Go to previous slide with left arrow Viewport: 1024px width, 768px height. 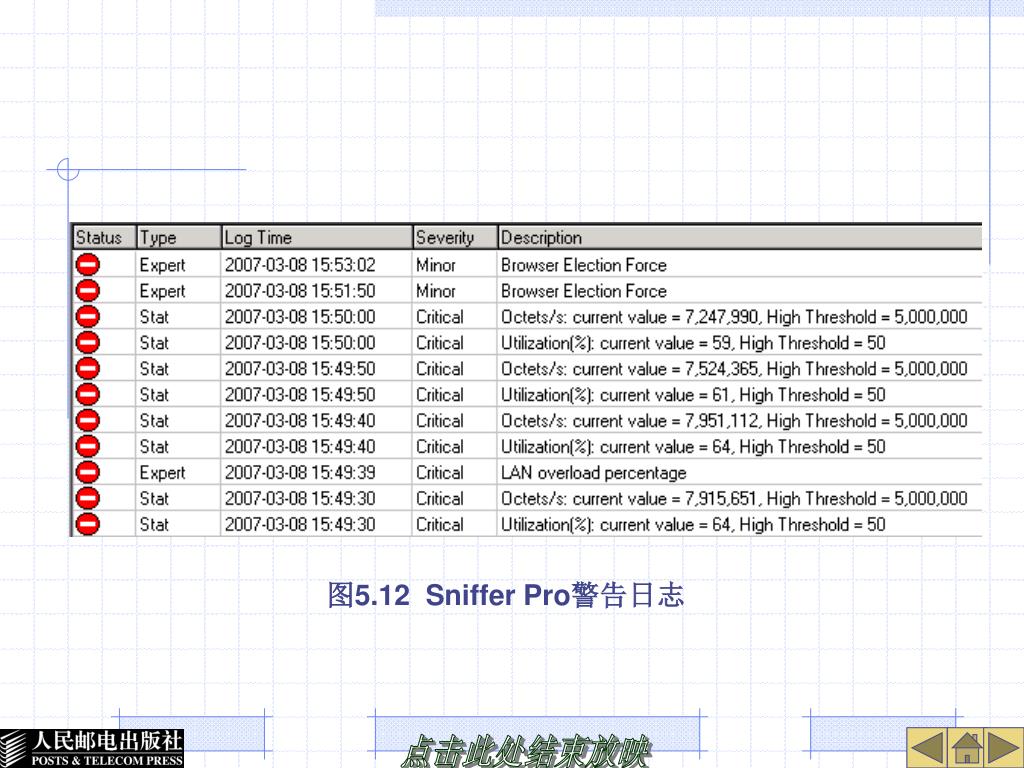[x=927, y=748]
